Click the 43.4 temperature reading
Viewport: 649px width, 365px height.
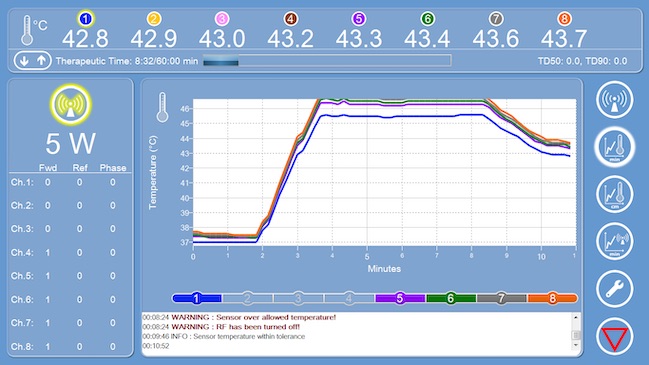pos(427,38)
